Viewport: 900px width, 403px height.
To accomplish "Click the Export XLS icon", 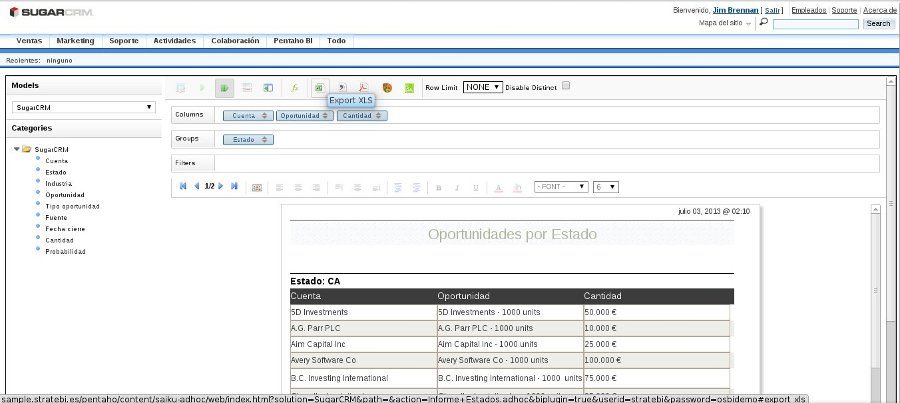I will (319, 88).
